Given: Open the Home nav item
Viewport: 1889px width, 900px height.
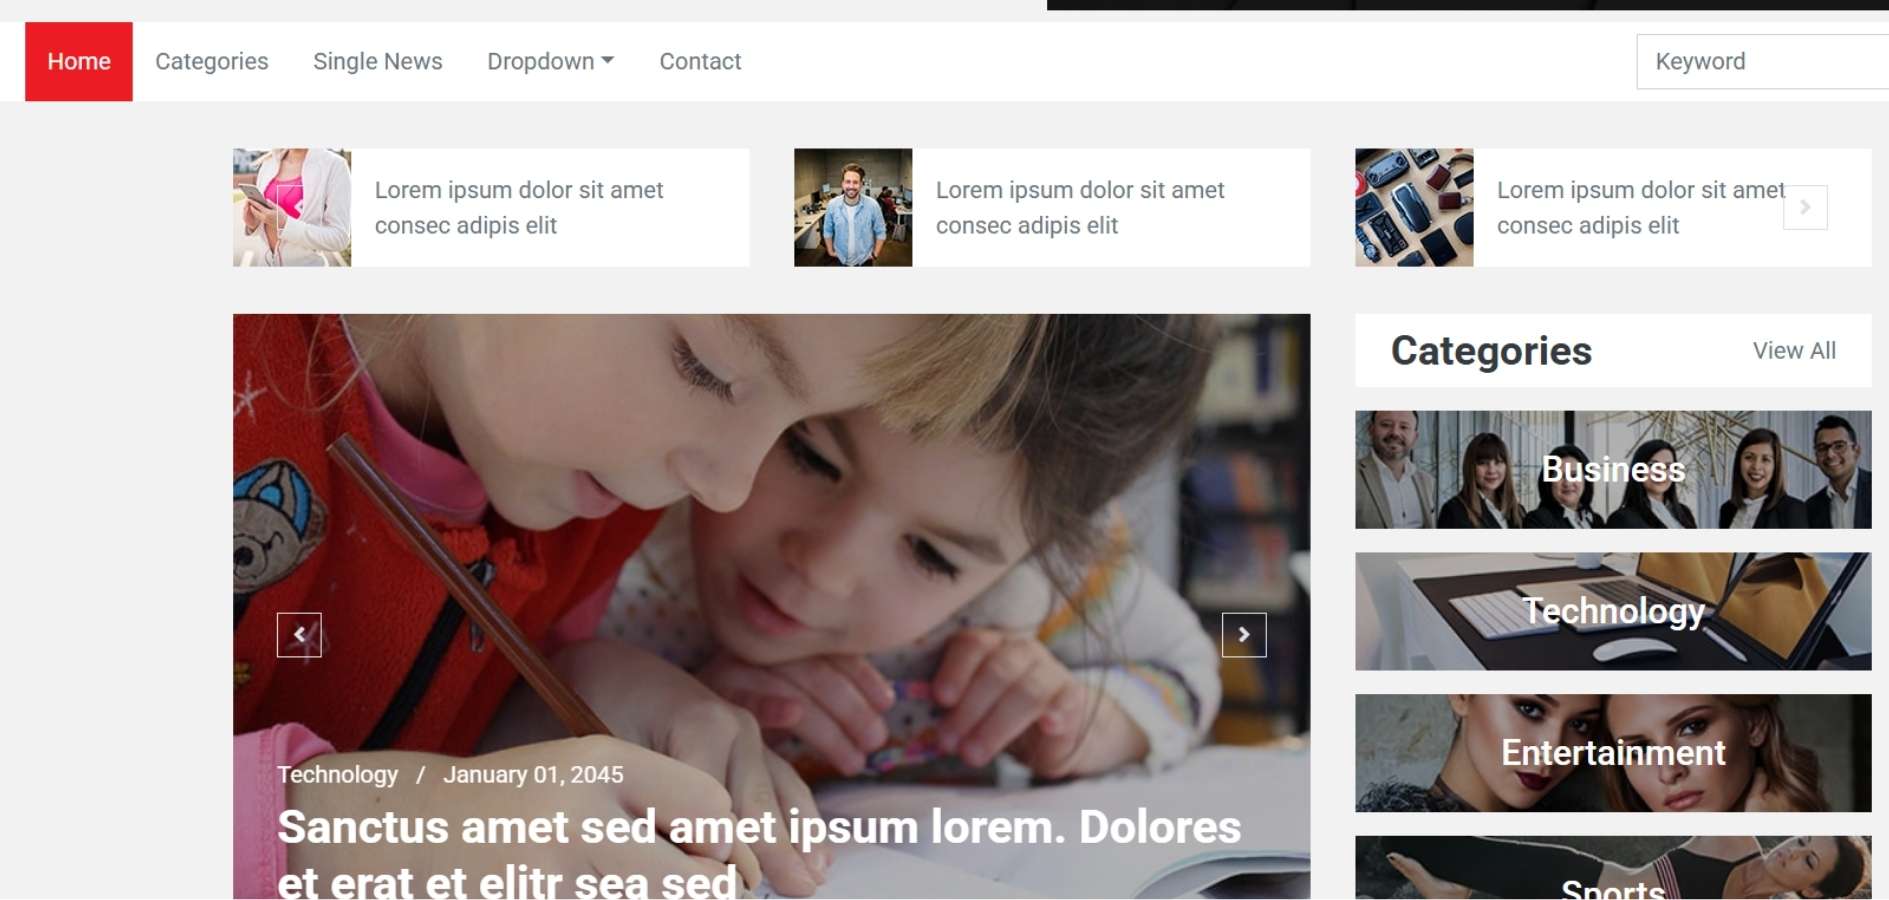Looking at the screenshot, I should (x=79, y=61).
